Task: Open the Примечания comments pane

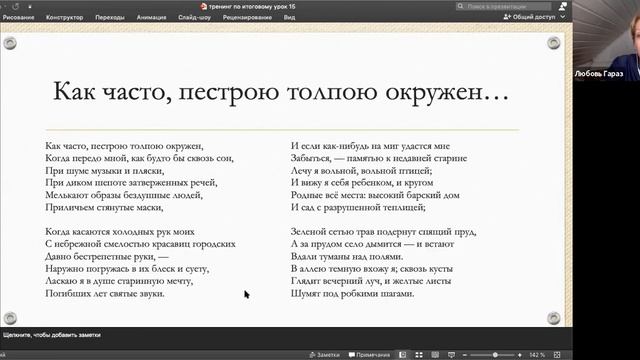Action: (x=369, y=355)
